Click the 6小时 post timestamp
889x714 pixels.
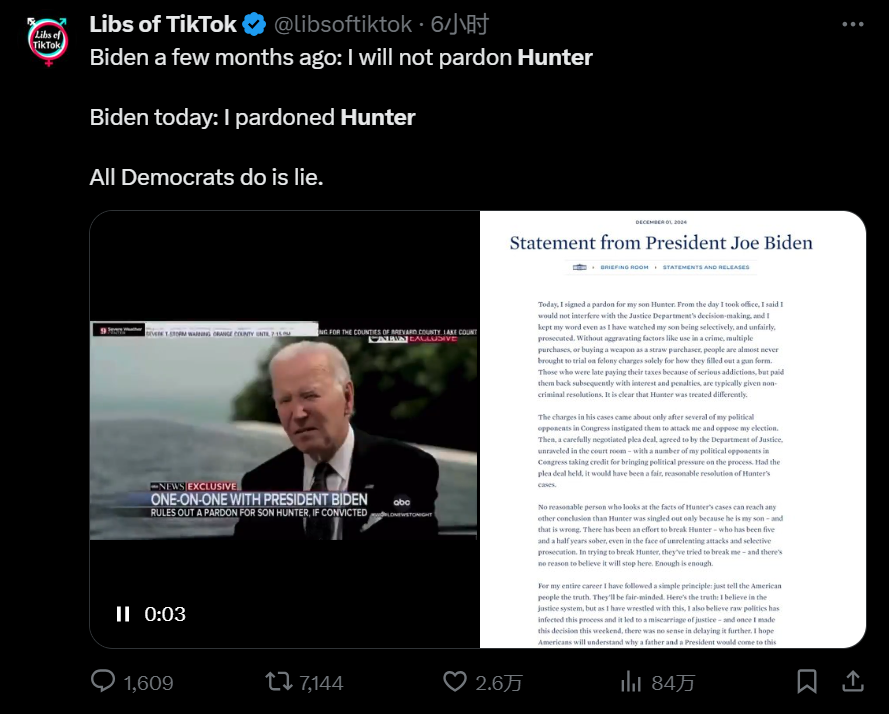pyautogui.click(x=459, y=24)
